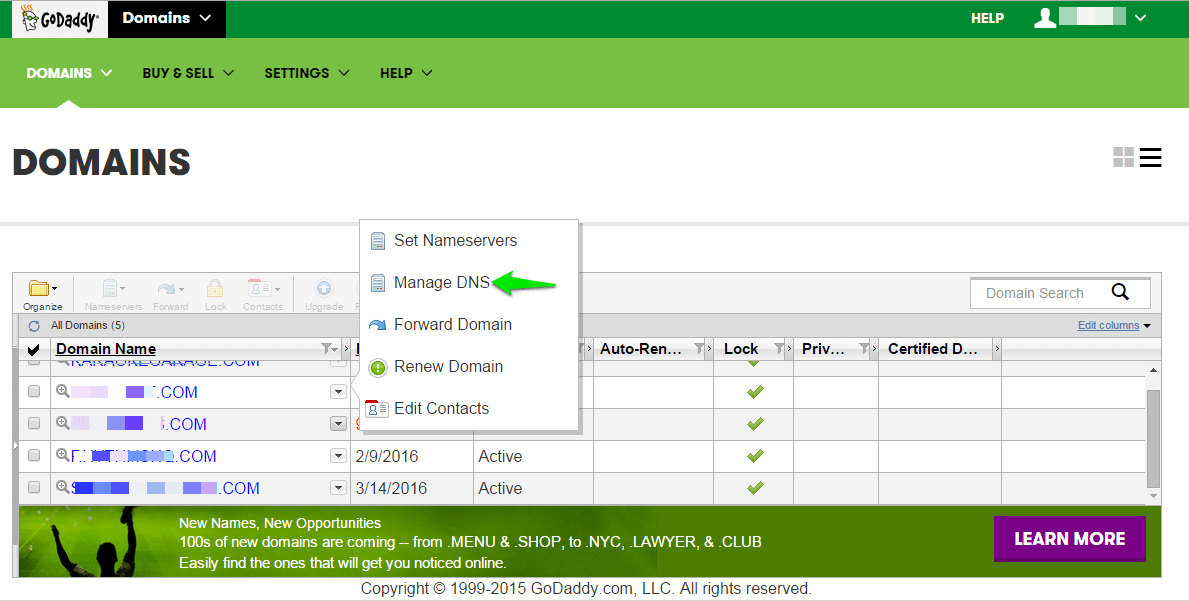Choose Edit Contacts from the popup menu
Screen dimensions: 1189x601
(x=469, y=408)
